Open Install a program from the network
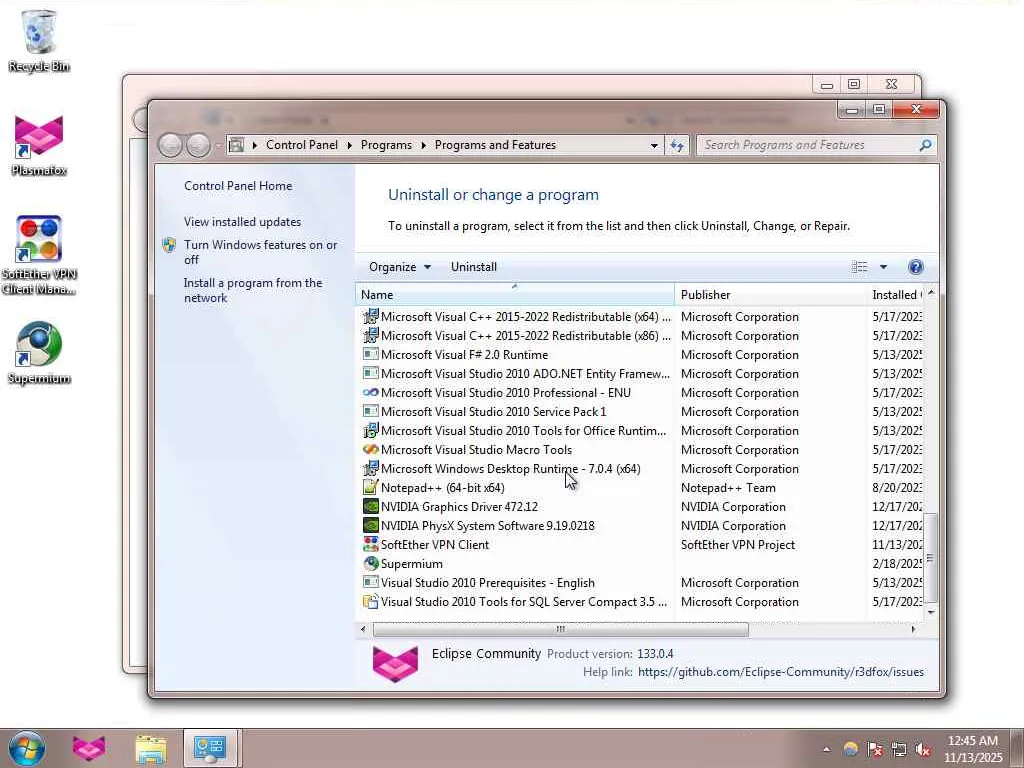This screenshot has width=1024, height=768. 253,290
